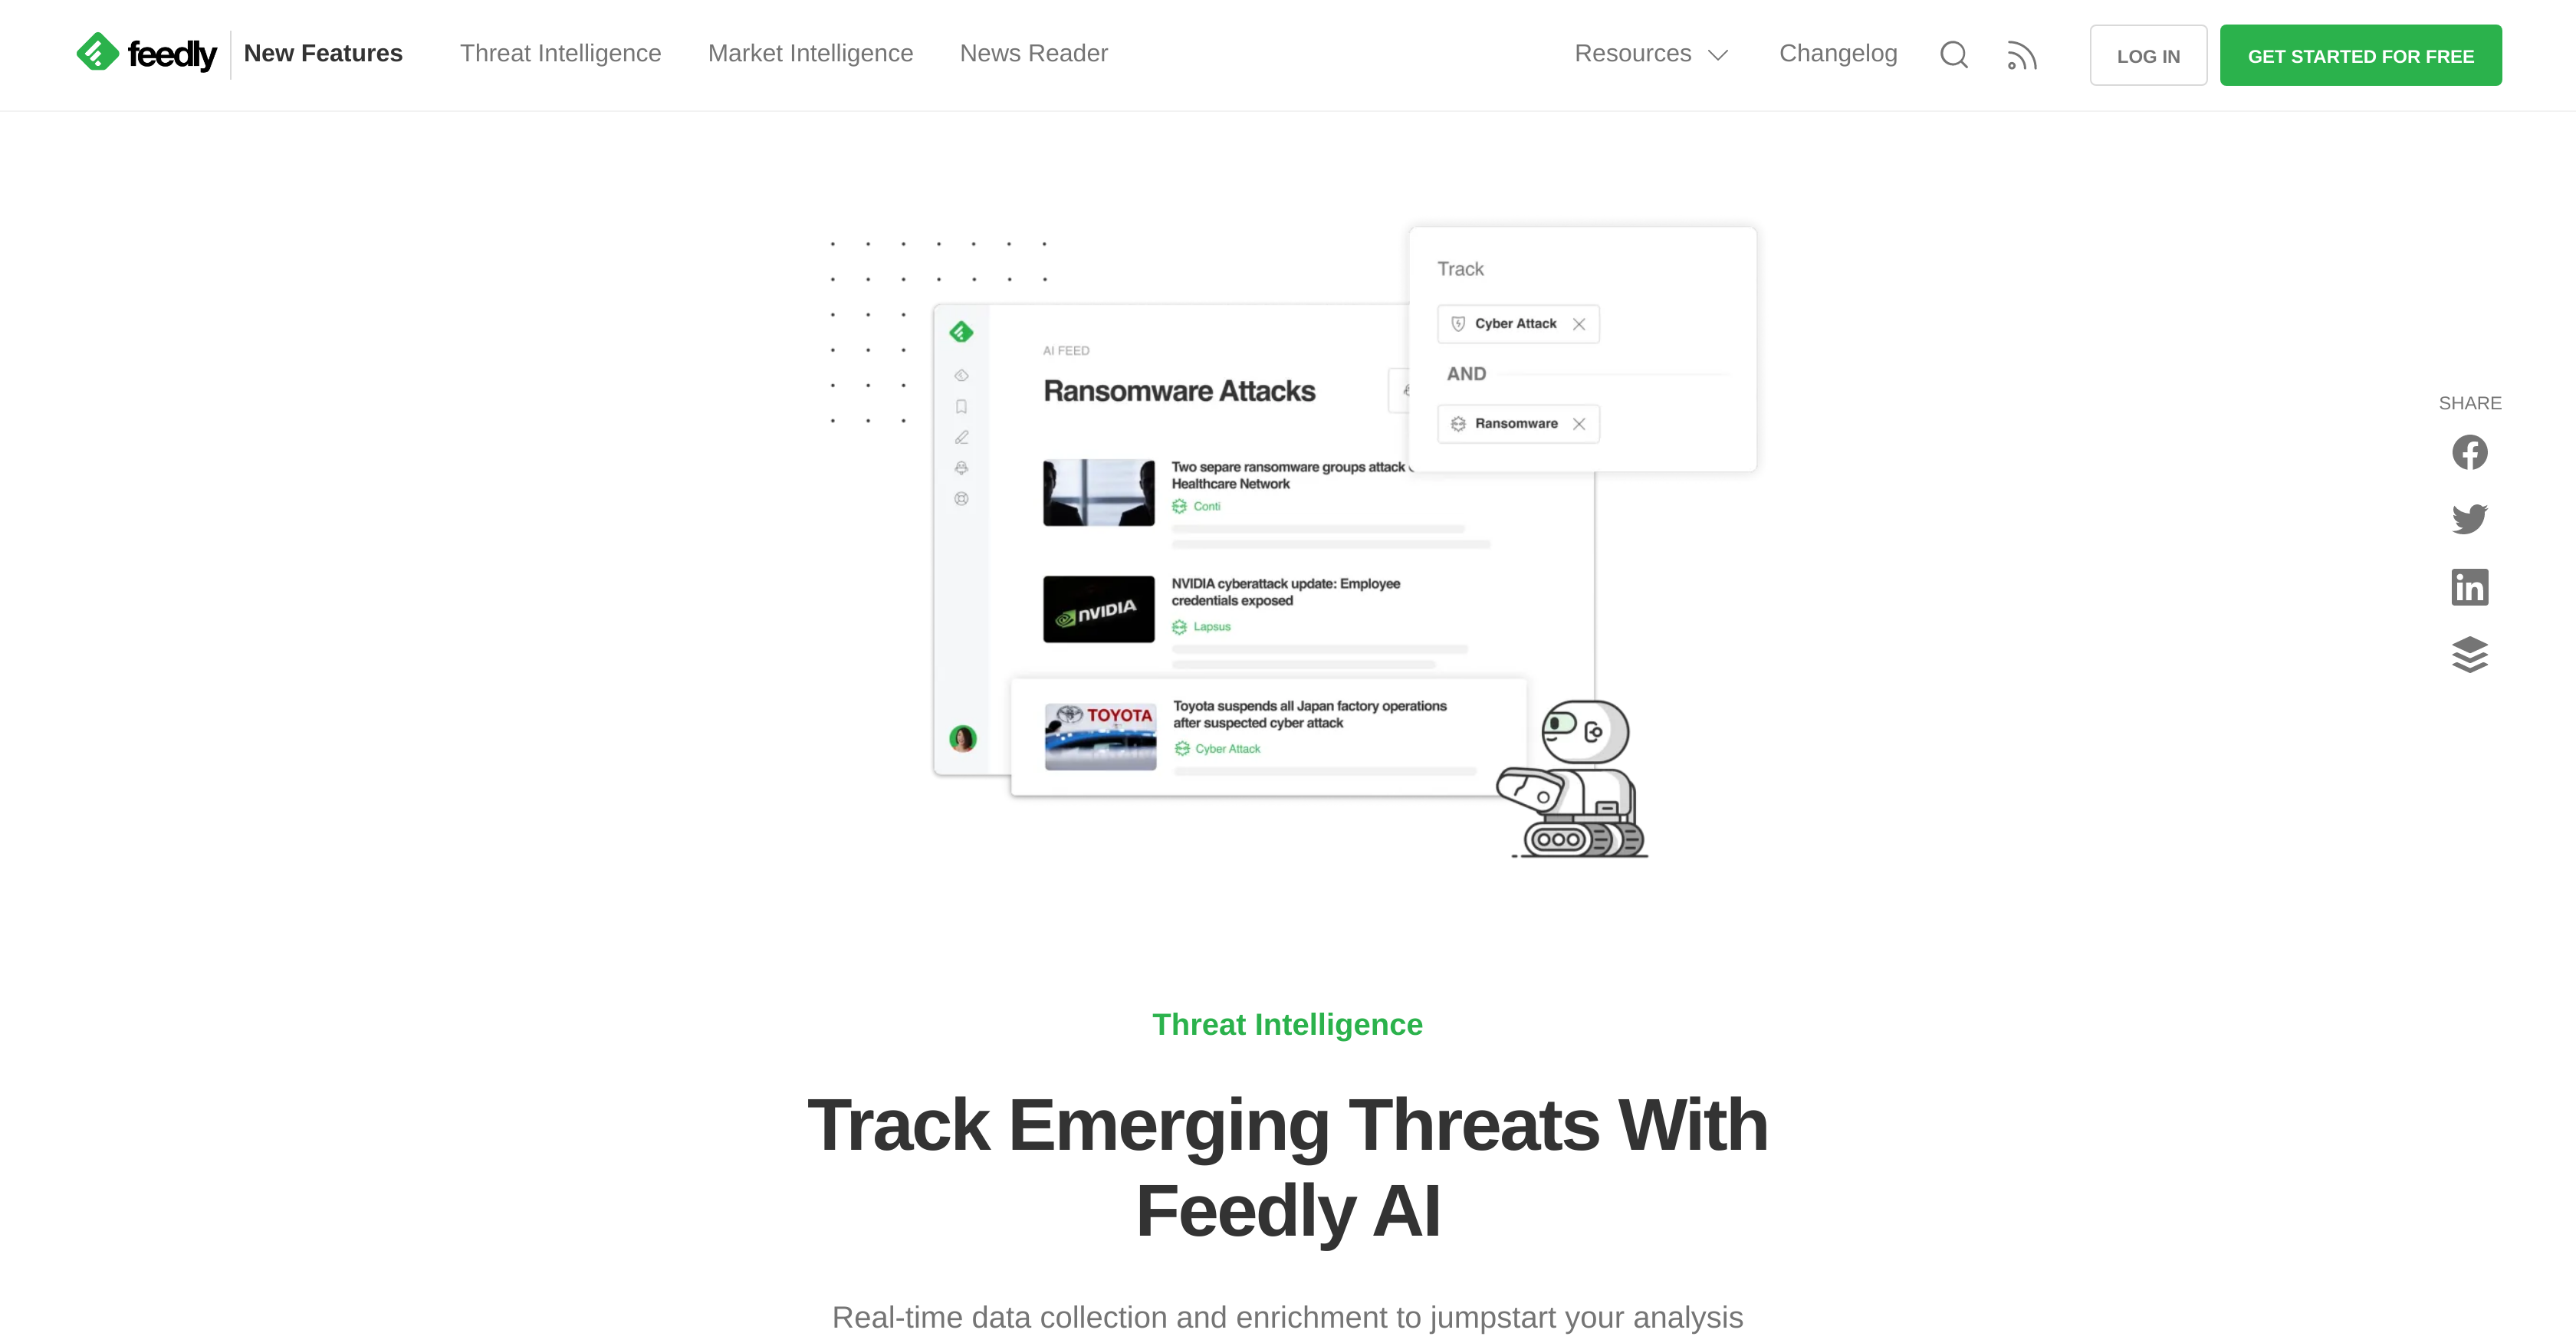The width and height of the screenshot is (2576, 1343).
Task: Click the RSS feed icon
Action: 2021,54
